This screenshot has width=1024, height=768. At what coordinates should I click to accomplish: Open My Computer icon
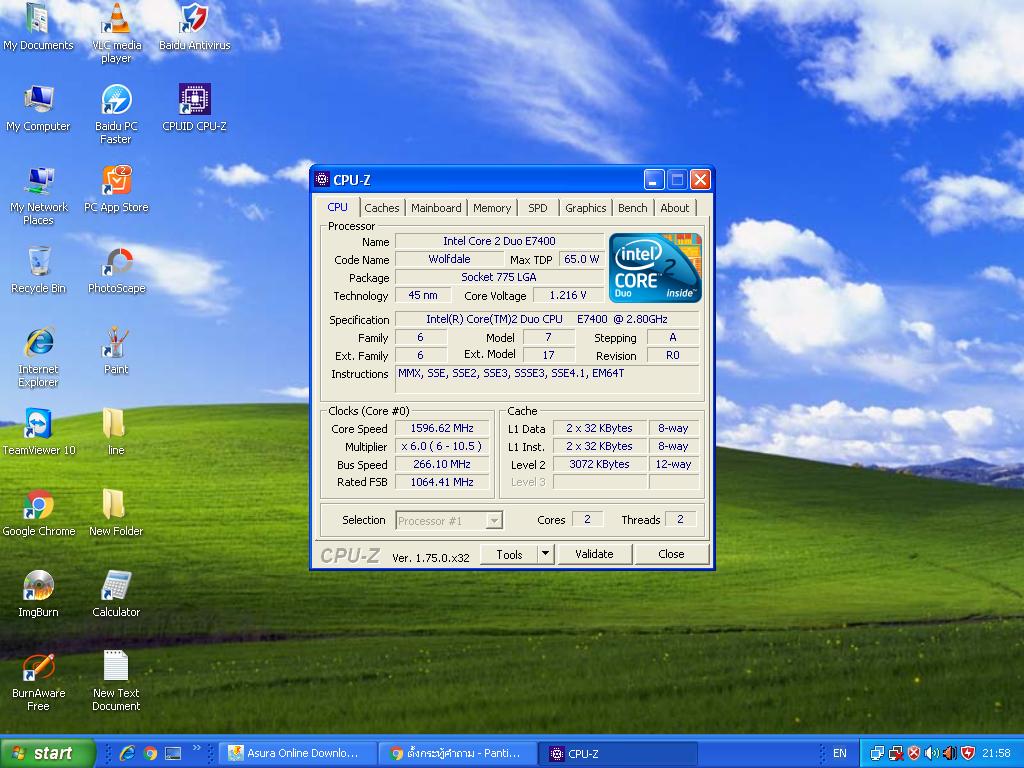click(38, 108)
